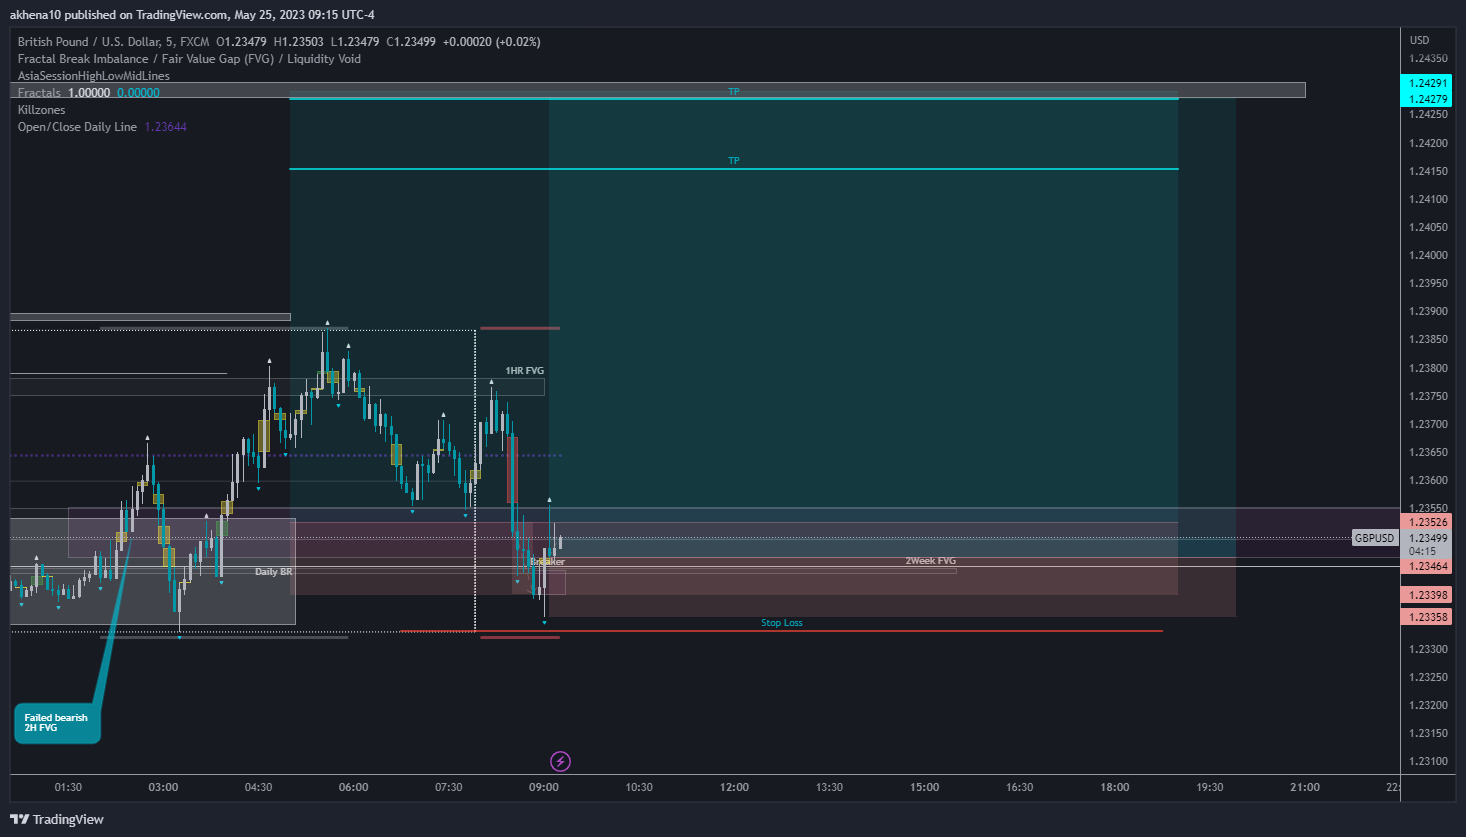
Task: Click the 15:00 time axis label
Action: click(x=924, y=787)
